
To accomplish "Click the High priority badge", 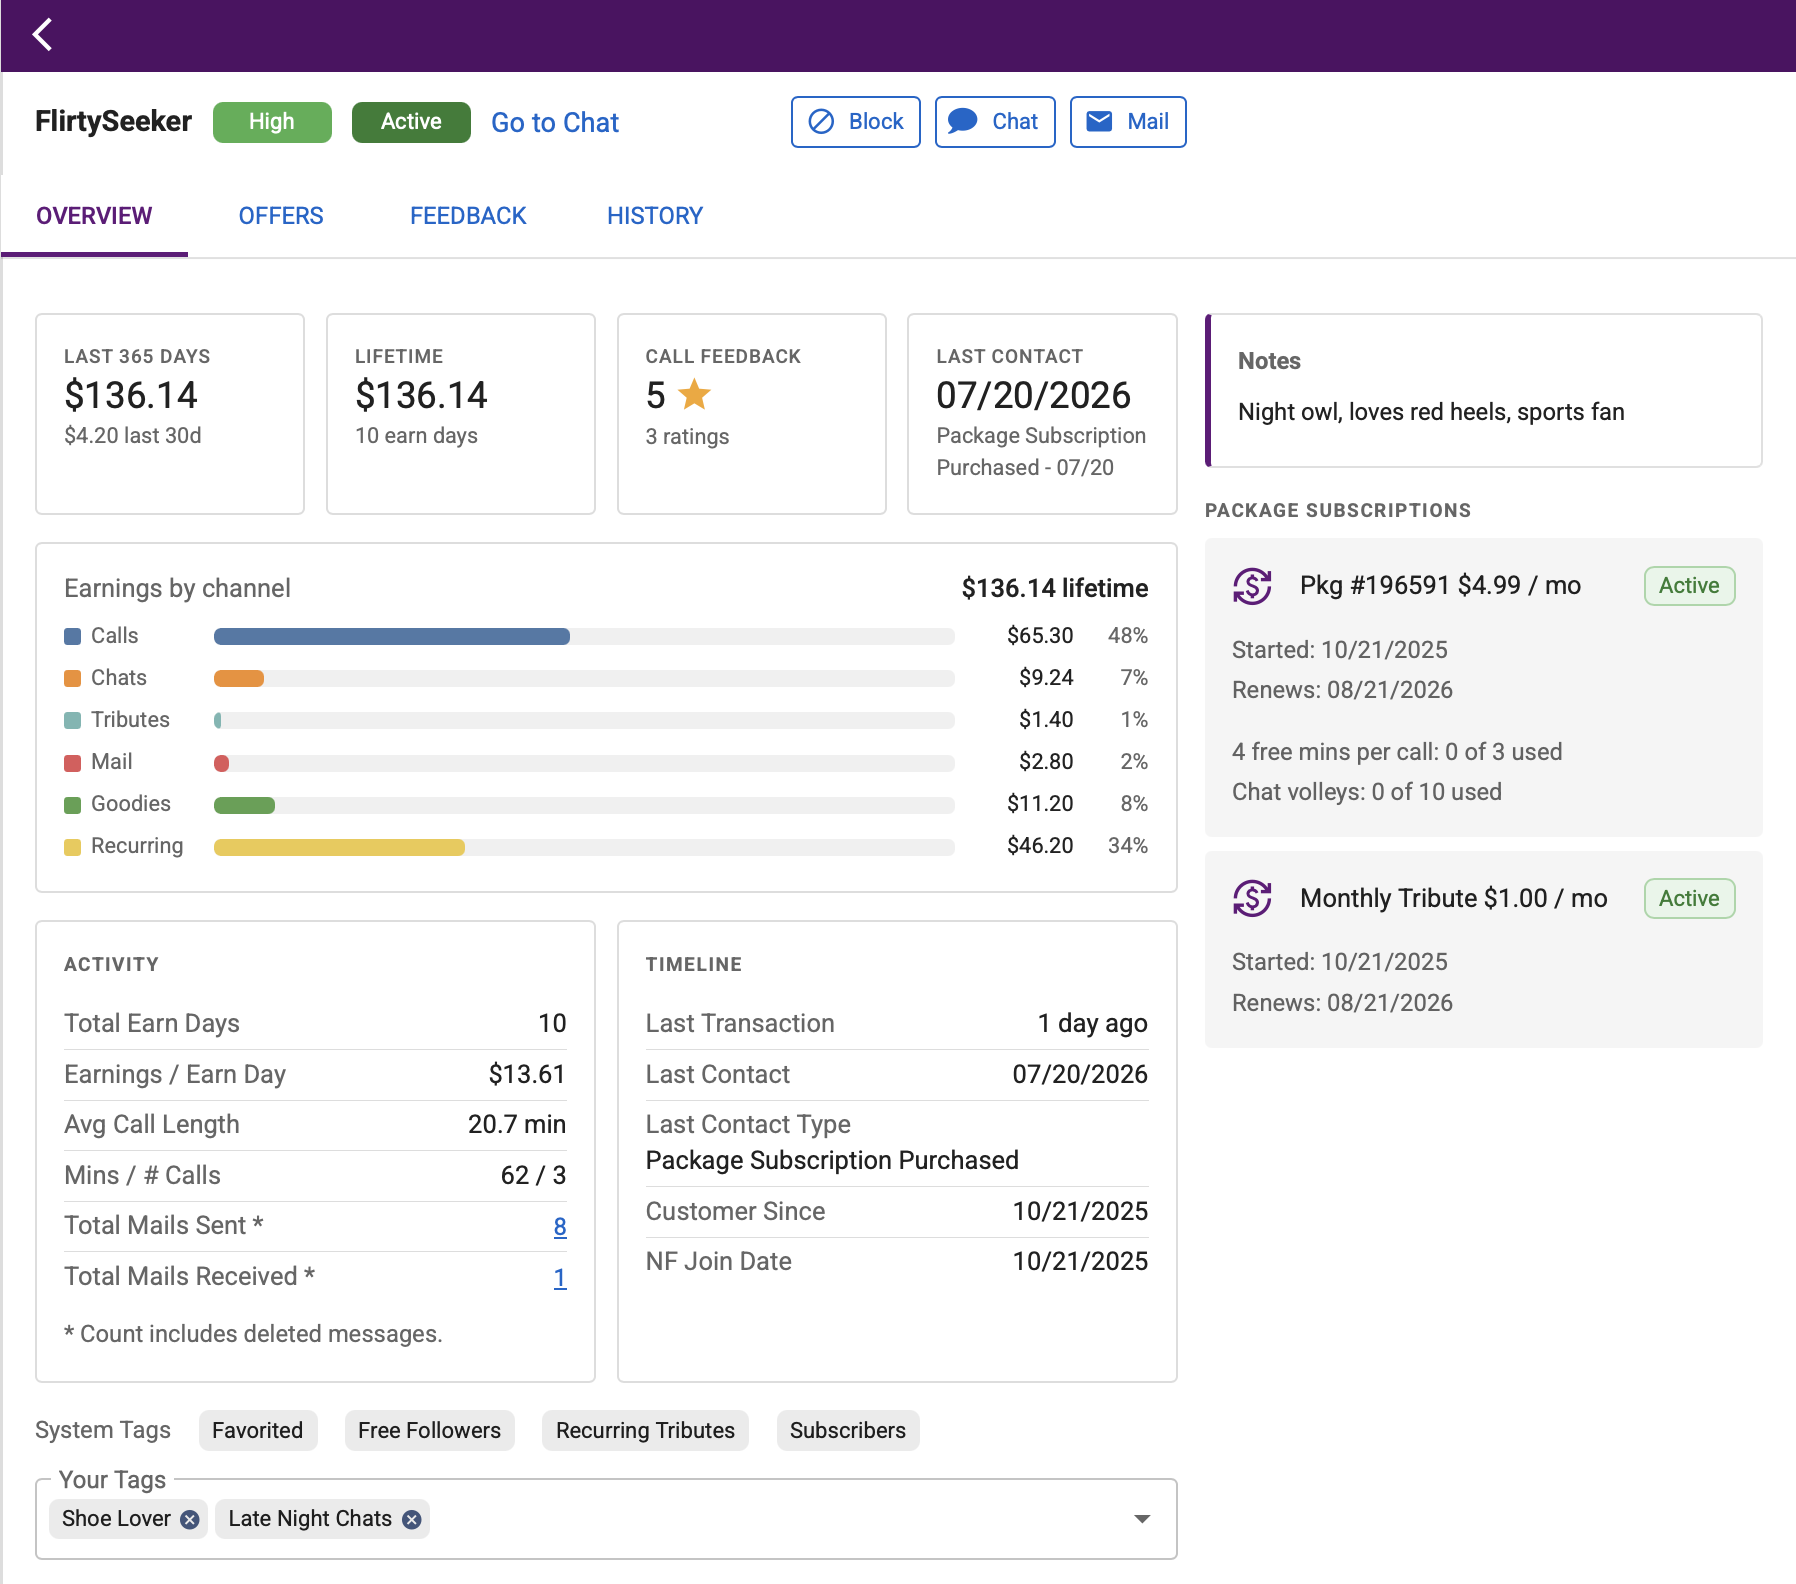I will coord(272,122).
